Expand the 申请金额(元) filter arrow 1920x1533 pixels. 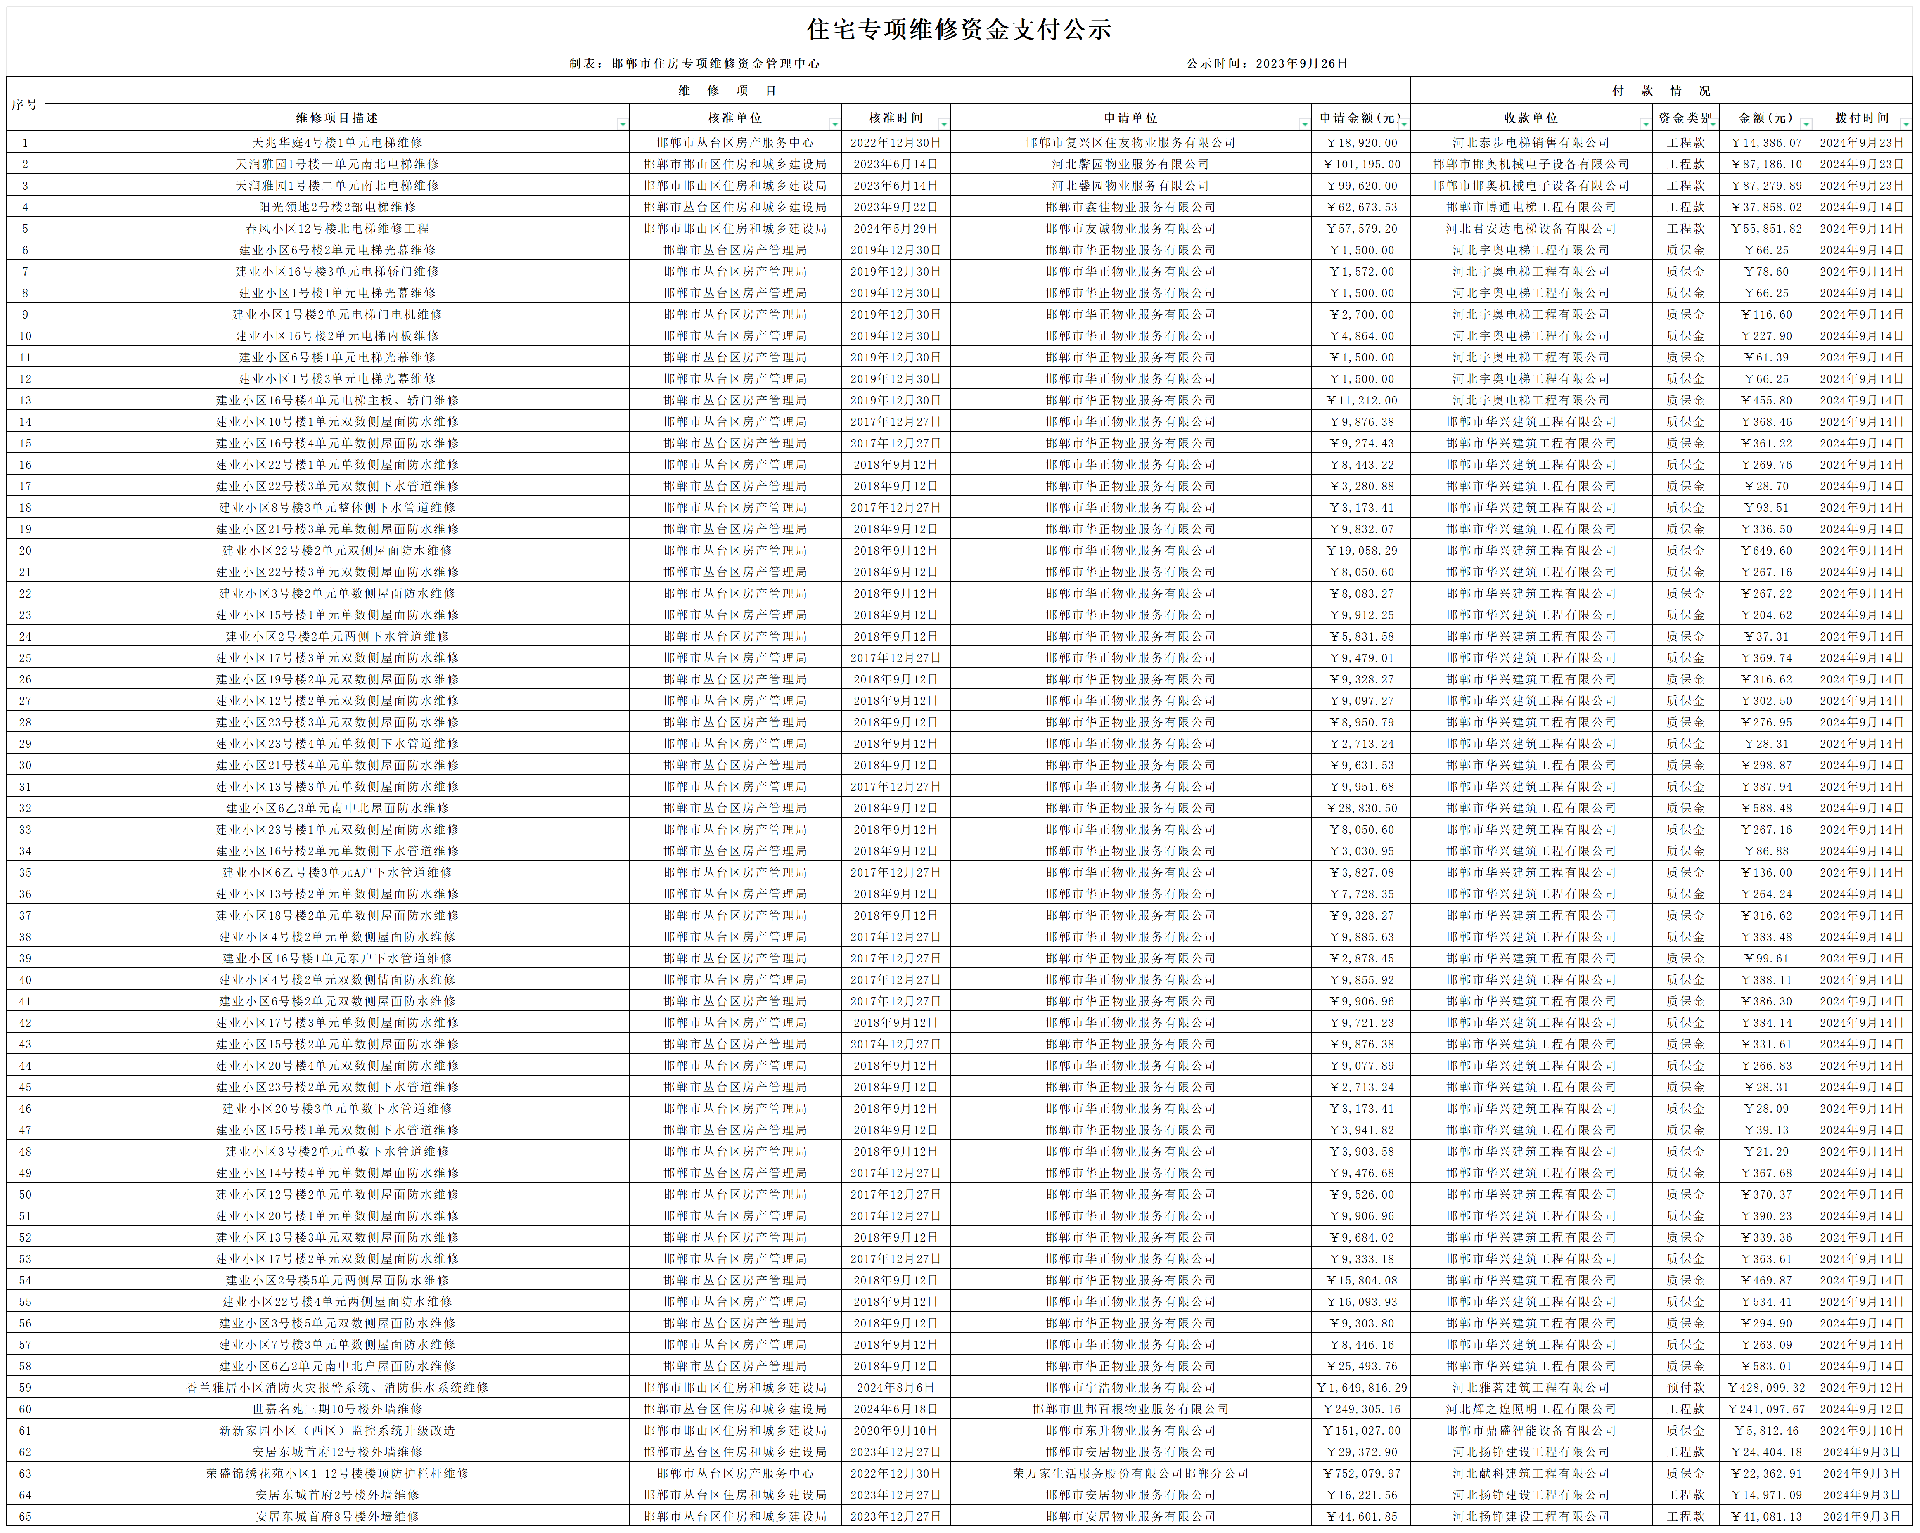point(1403,123)
